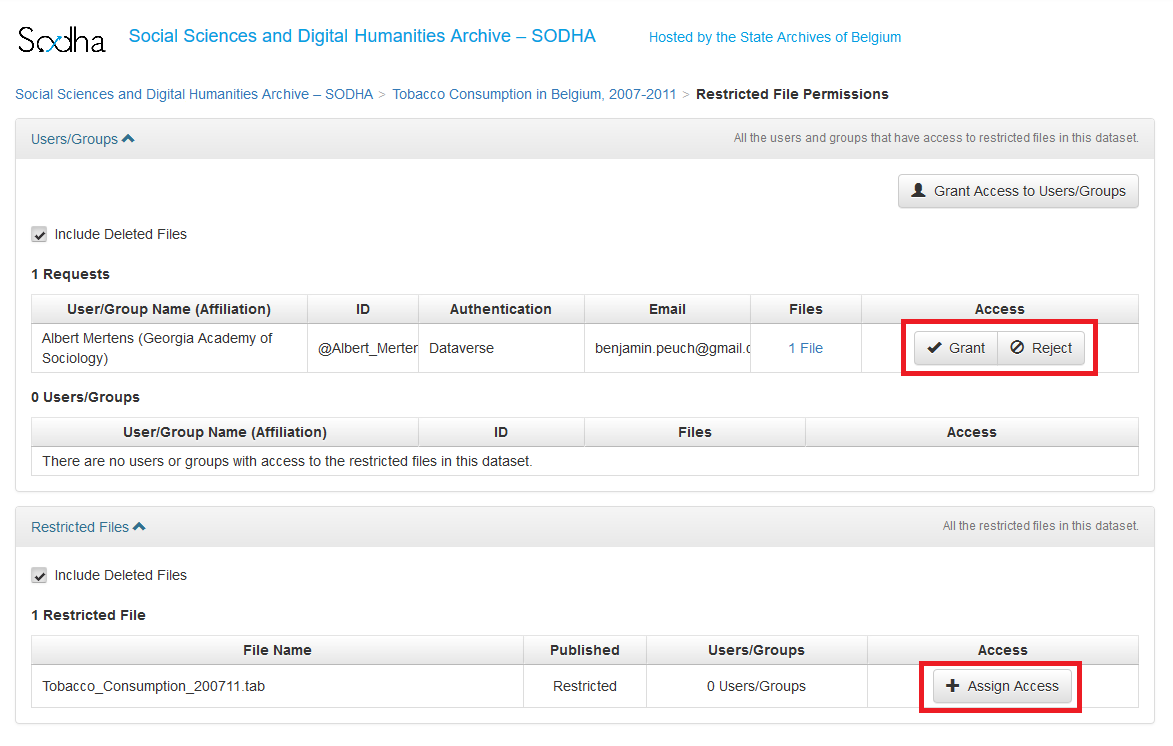Click the Sodha logo

coord(61,40)
